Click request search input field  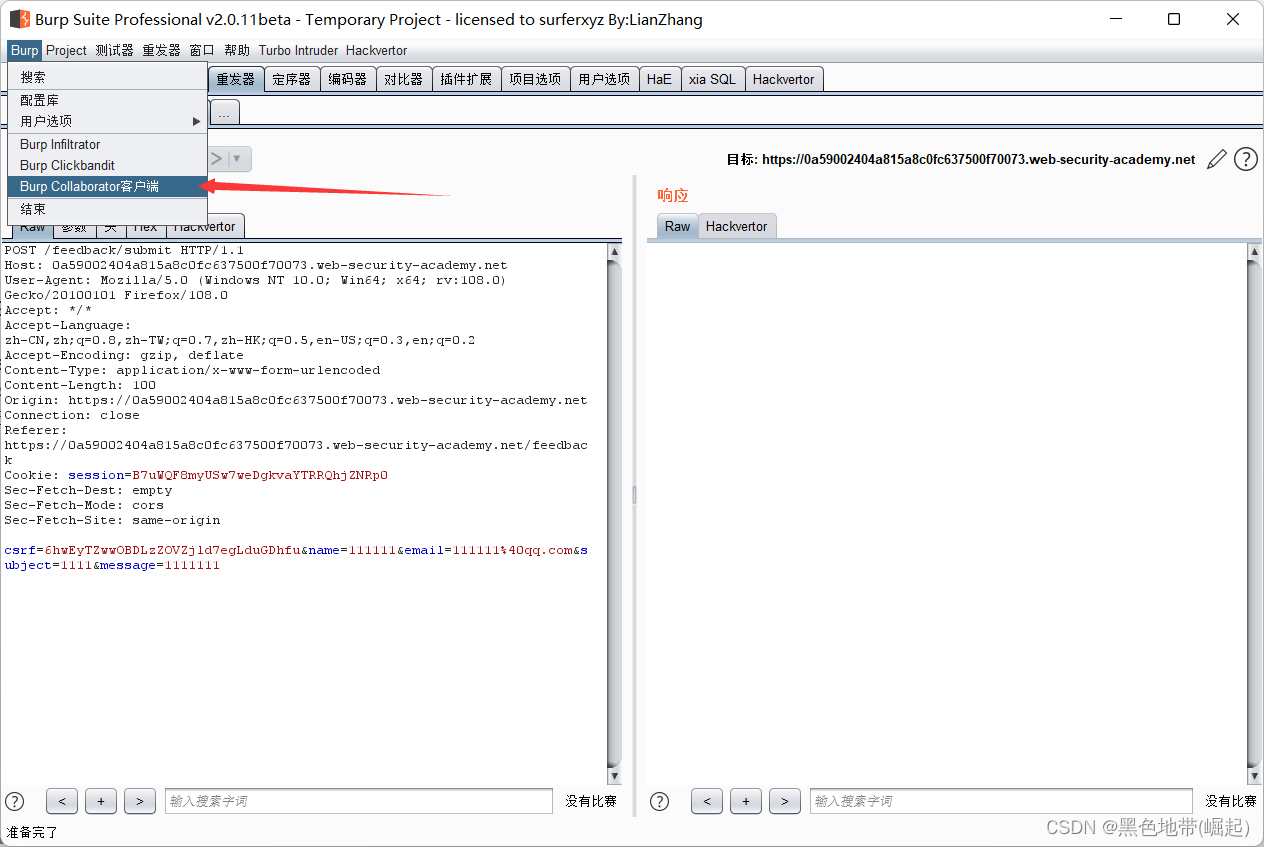coord(358,801)
